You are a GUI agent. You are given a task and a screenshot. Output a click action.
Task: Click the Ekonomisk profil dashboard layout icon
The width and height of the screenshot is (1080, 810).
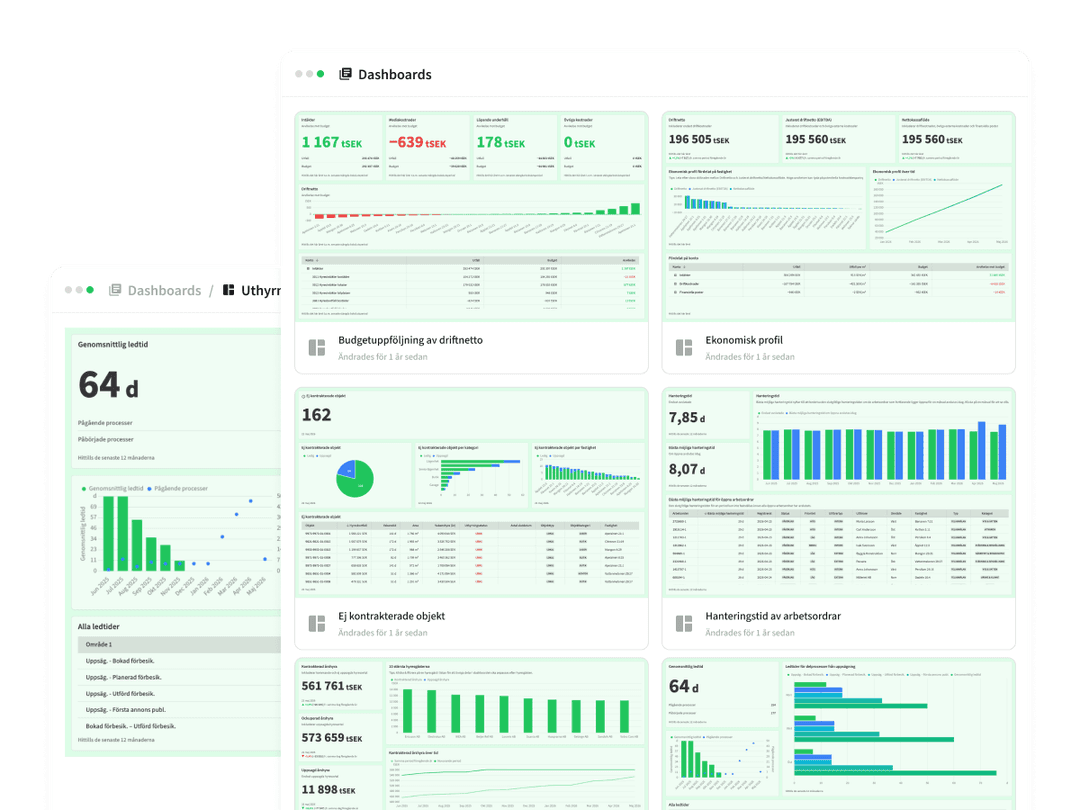[x=684, y=348]
